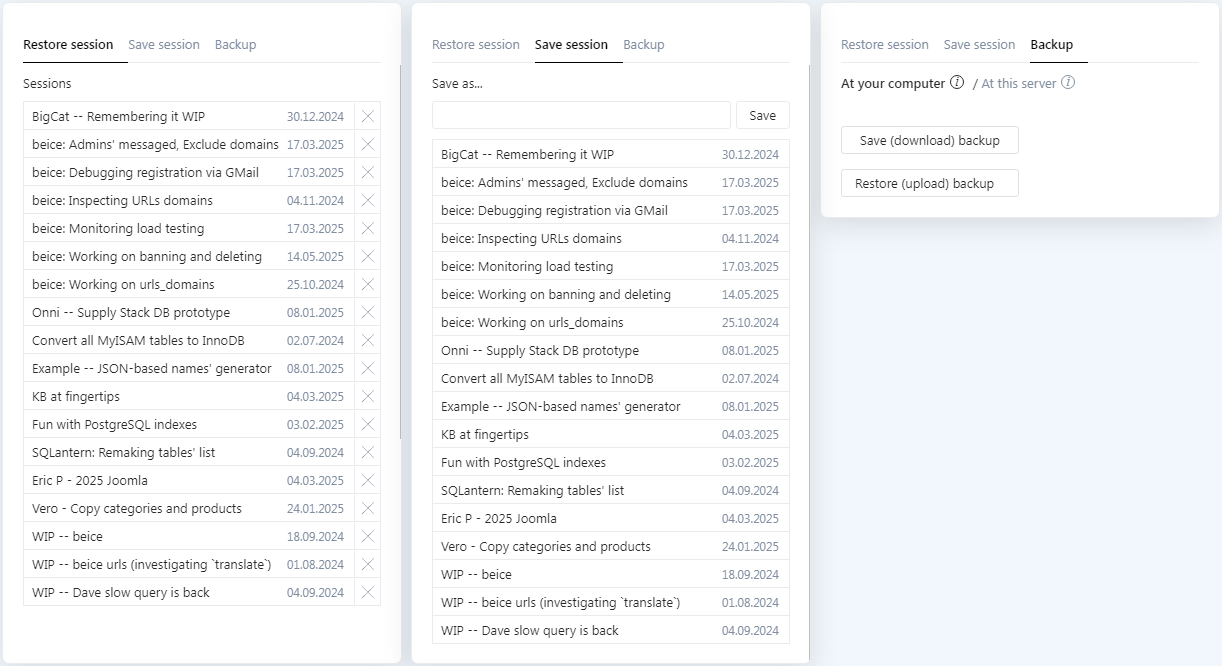Switch to Save session in the right panel
The image size is (1222, 666).
pos(979,44)
